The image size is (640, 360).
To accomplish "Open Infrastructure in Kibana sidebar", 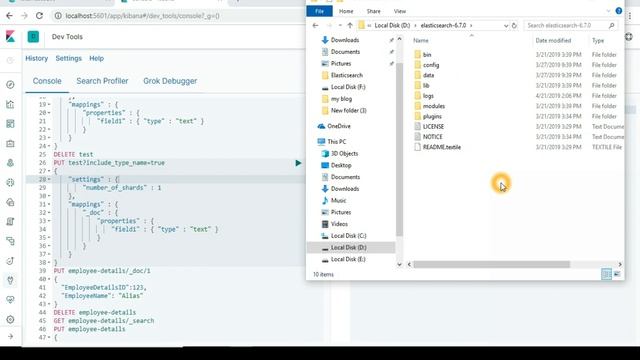I will [10, 202].
